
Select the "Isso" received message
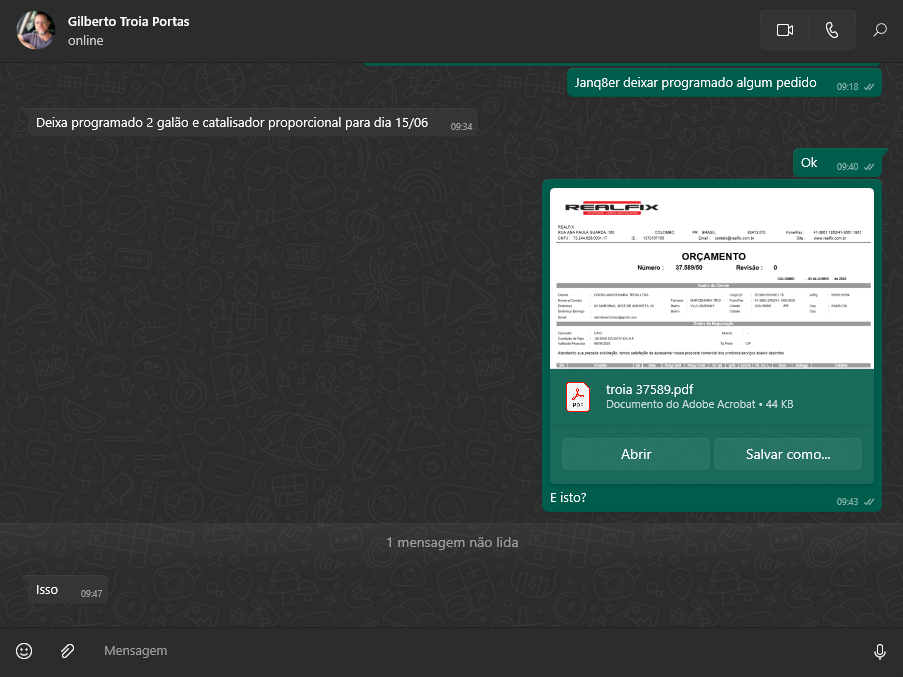pyautogui.click(x=48, y=590)
